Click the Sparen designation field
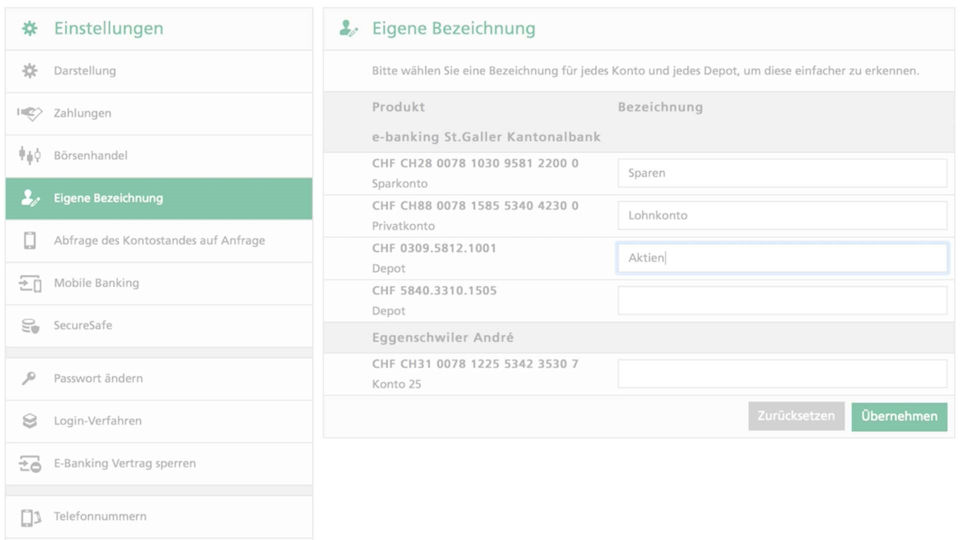The image size is (960, 540). pyautogui.click(x=782, y=173)
